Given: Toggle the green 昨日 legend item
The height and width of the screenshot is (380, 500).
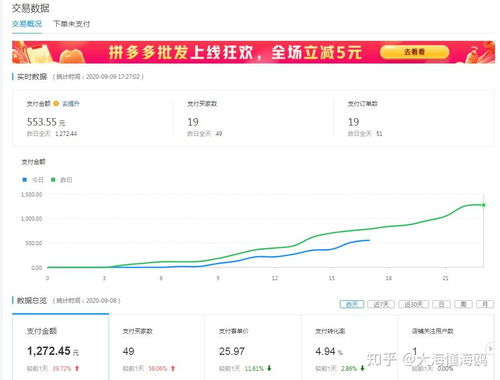Looking at the screenshot, I should (x=61, y=180).
